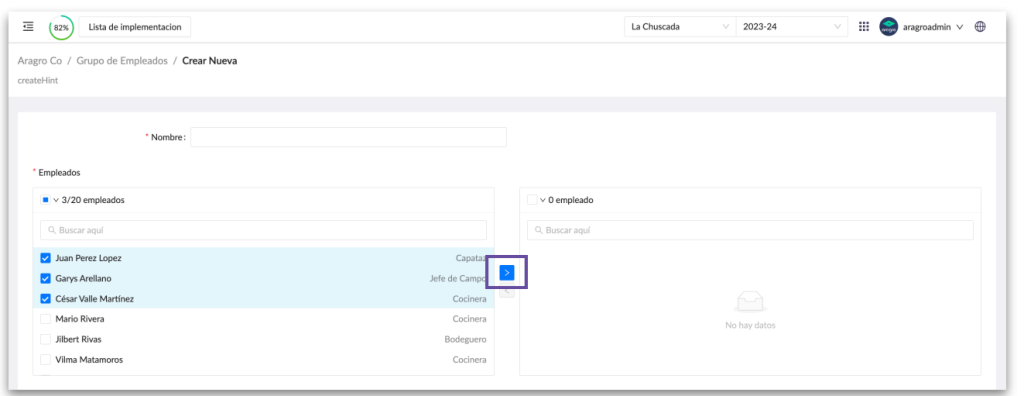
Task: Open the 2023-24 season dropdown
Action: [x=792, y=27]
